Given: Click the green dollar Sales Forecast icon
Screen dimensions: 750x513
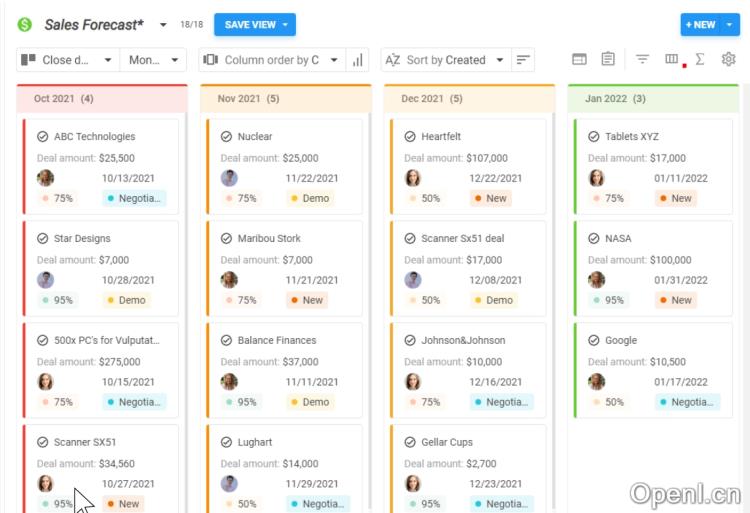Looking at the screenshot, I should (25, 25).
